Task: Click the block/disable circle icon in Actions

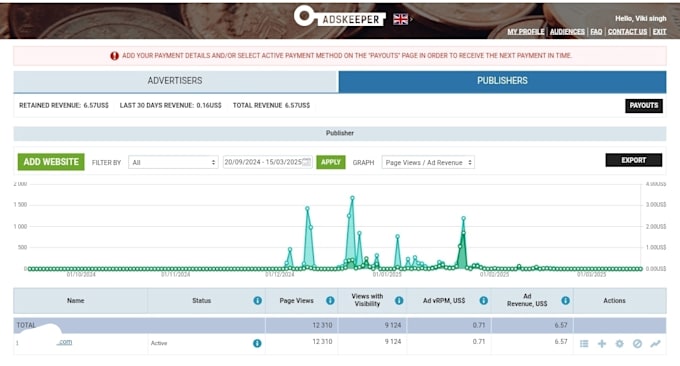Action: click(637, 343)
